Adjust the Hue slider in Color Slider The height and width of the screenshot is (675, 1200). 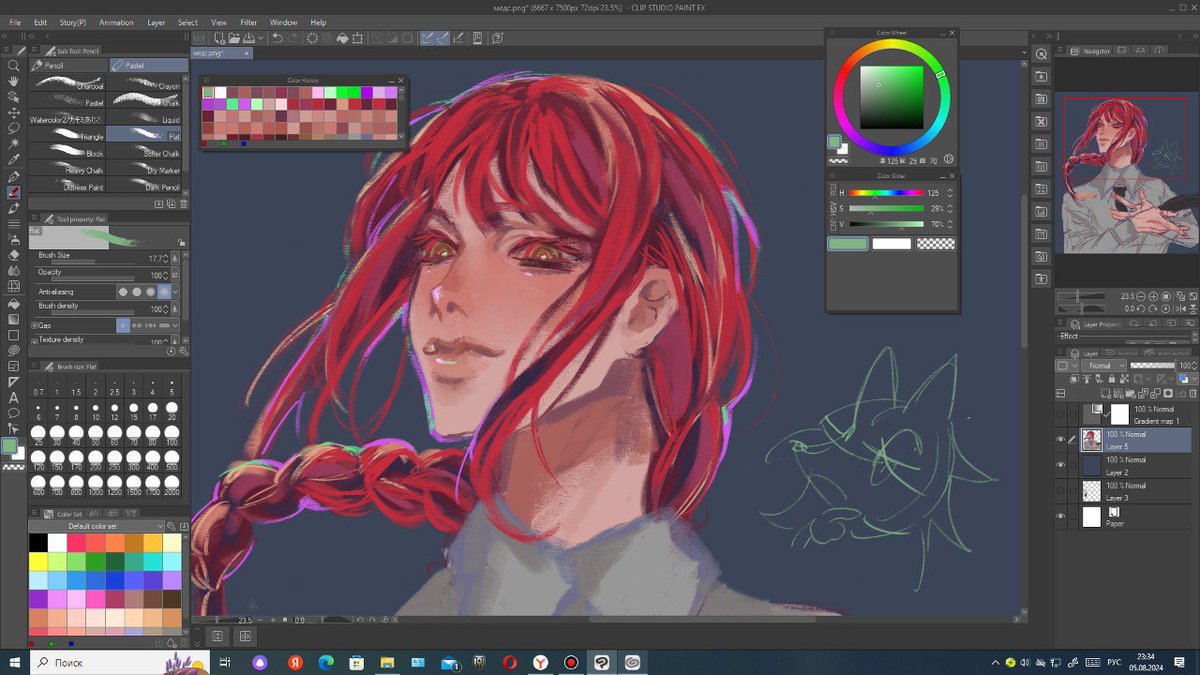886,192
